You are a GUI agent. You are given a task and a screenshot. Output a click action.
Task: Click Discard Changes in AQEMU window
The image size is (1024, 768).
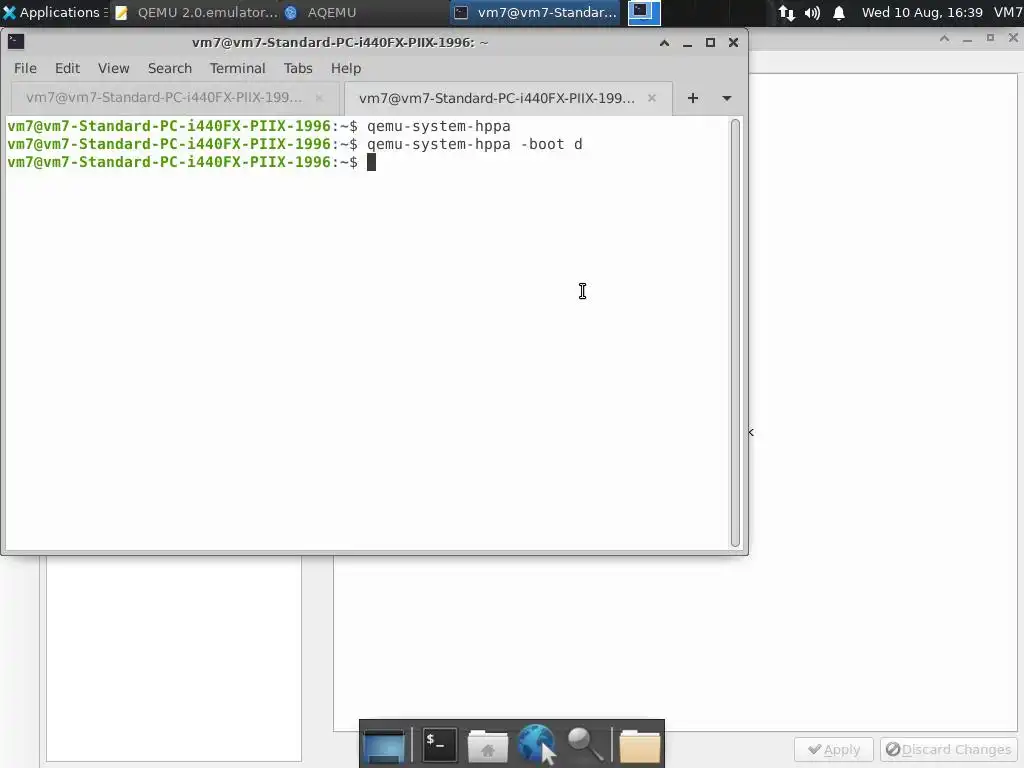[948, 750]
